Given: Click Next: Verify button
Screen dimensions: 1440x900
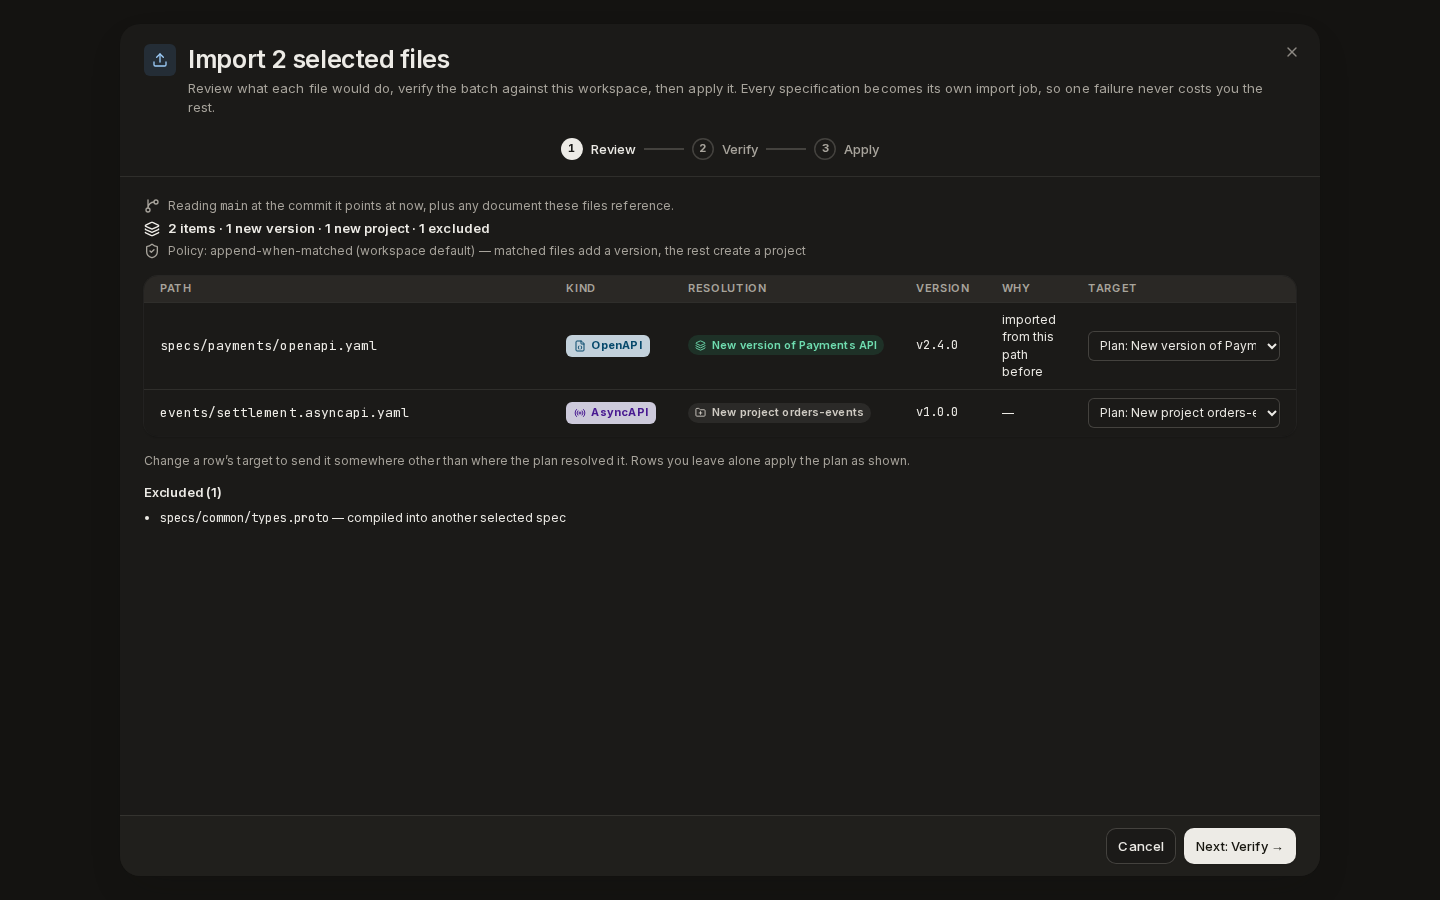Looking at the screenshot, I should (x=1240, y=846).
